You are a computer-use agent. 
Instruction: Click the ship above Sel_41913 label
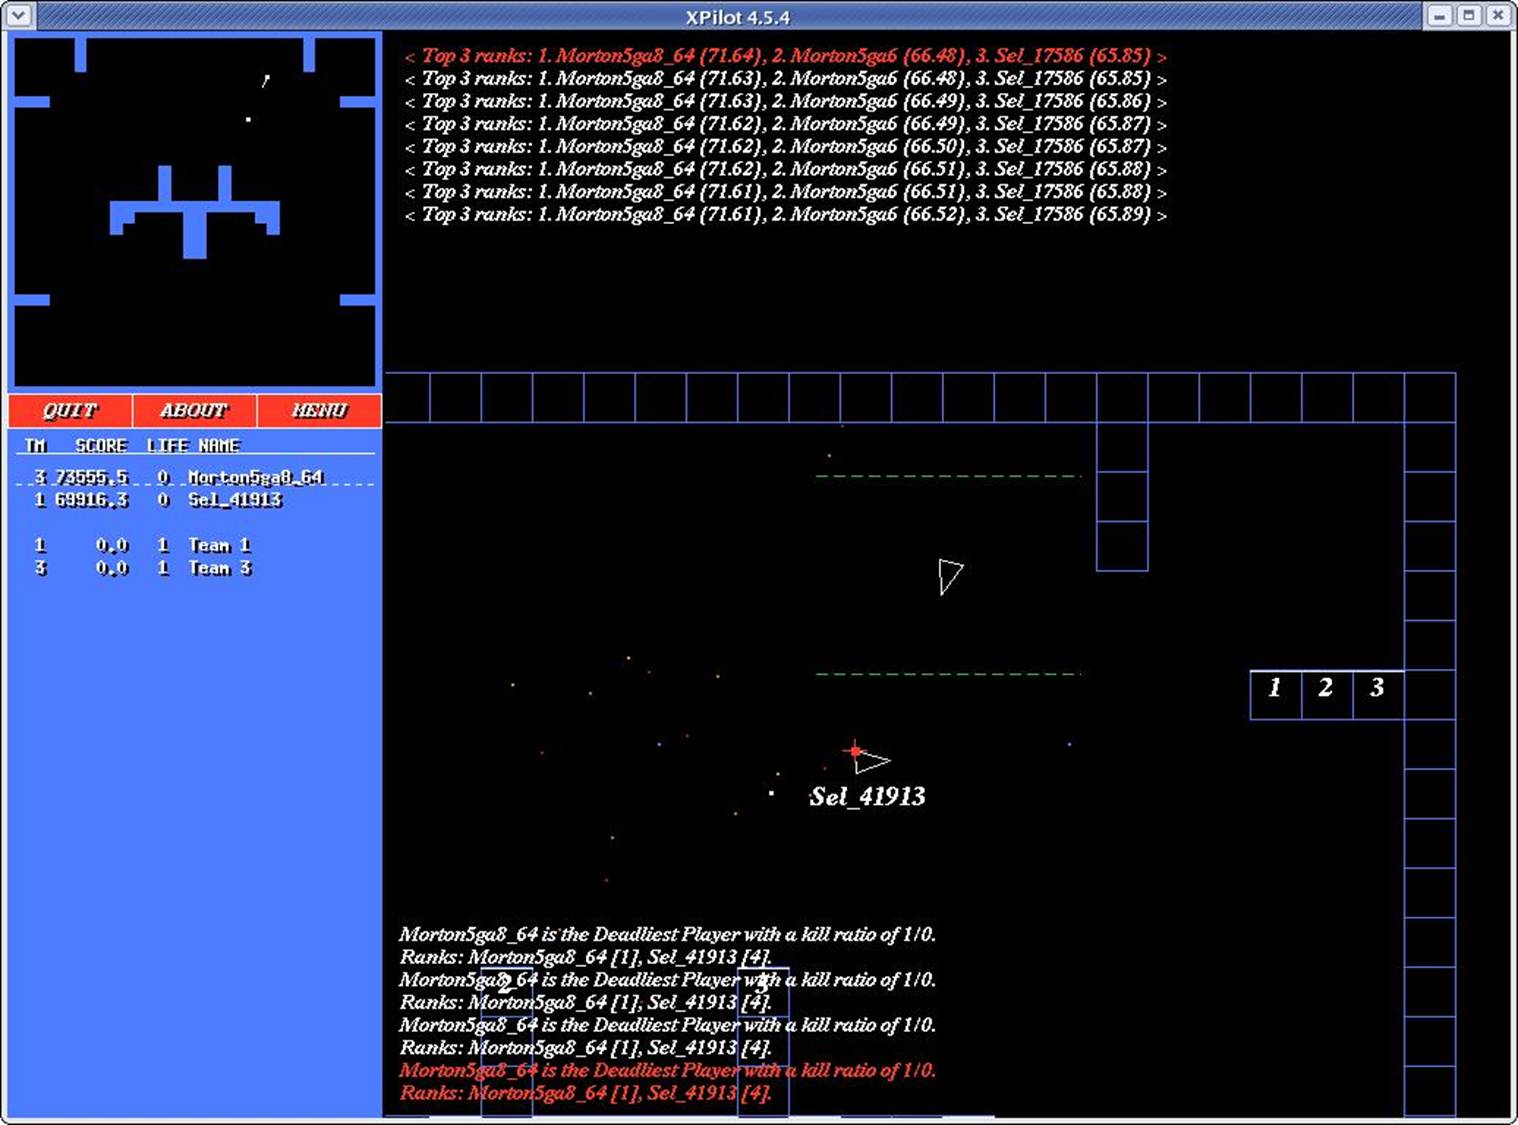tap(870, 761)
